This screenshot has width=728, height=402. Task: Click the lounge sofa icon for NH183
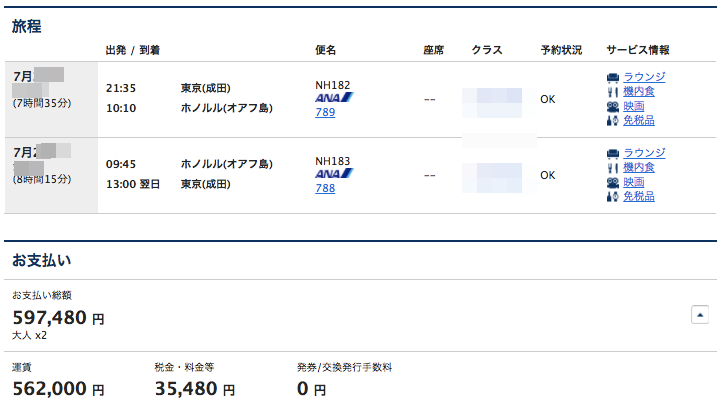click(613, 154)
